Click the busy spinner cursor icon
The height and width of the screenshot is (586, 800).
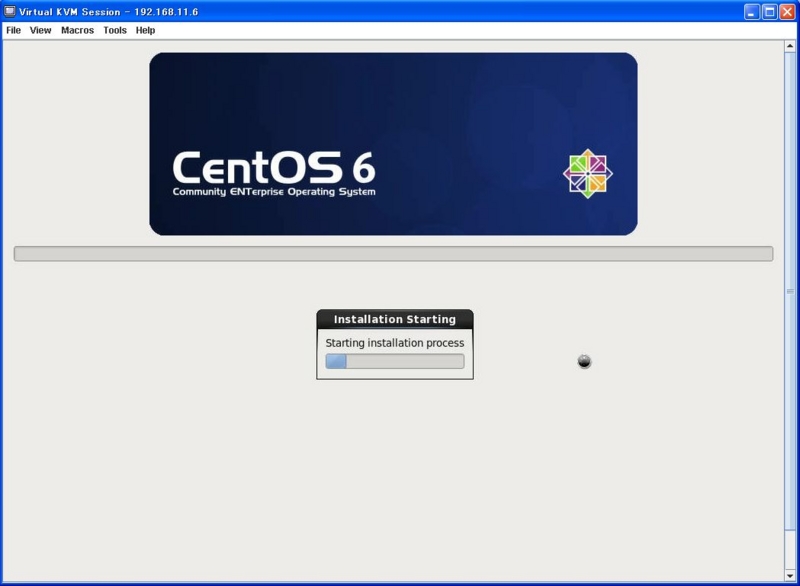point(584,361)
